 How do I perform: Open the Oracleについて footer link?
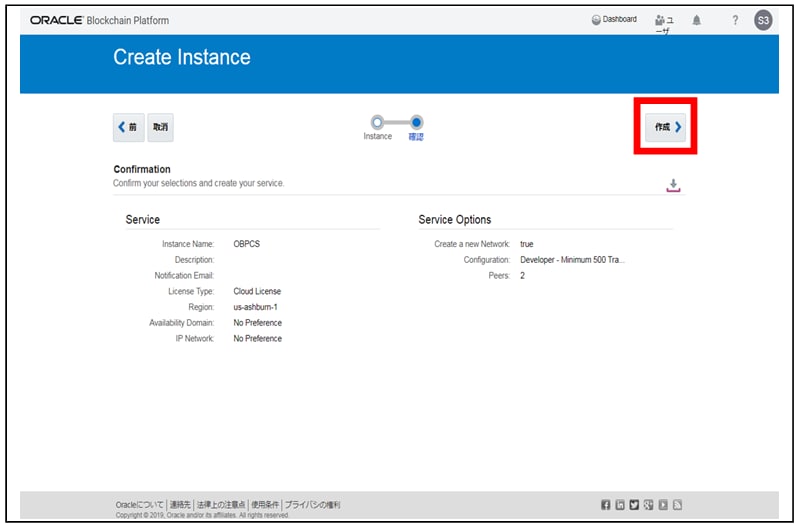pyautogui.click(x=139, y=505)
